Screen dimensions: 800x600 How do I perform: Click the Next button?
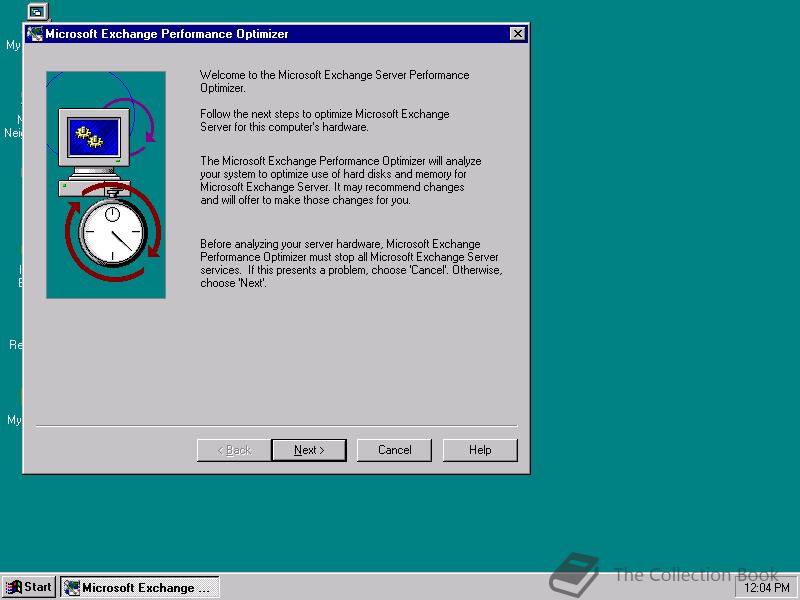point(309,450)
